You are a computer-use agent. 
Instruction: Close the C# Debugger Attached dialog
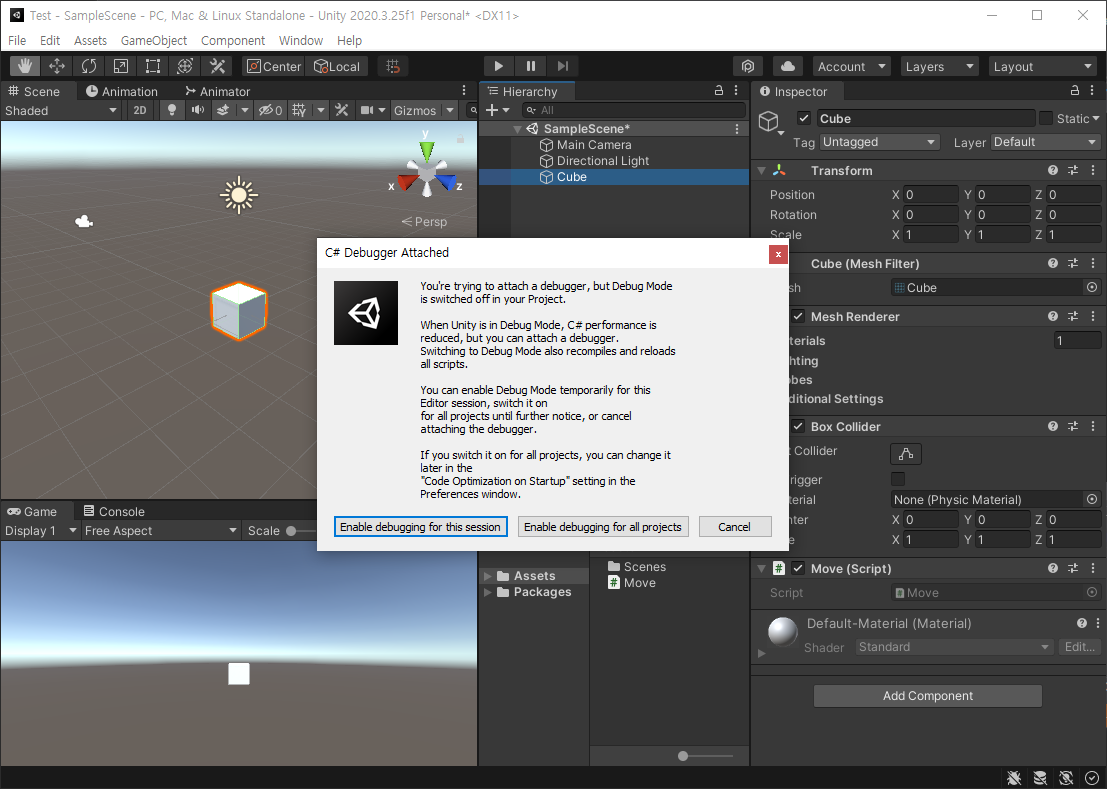778,254
